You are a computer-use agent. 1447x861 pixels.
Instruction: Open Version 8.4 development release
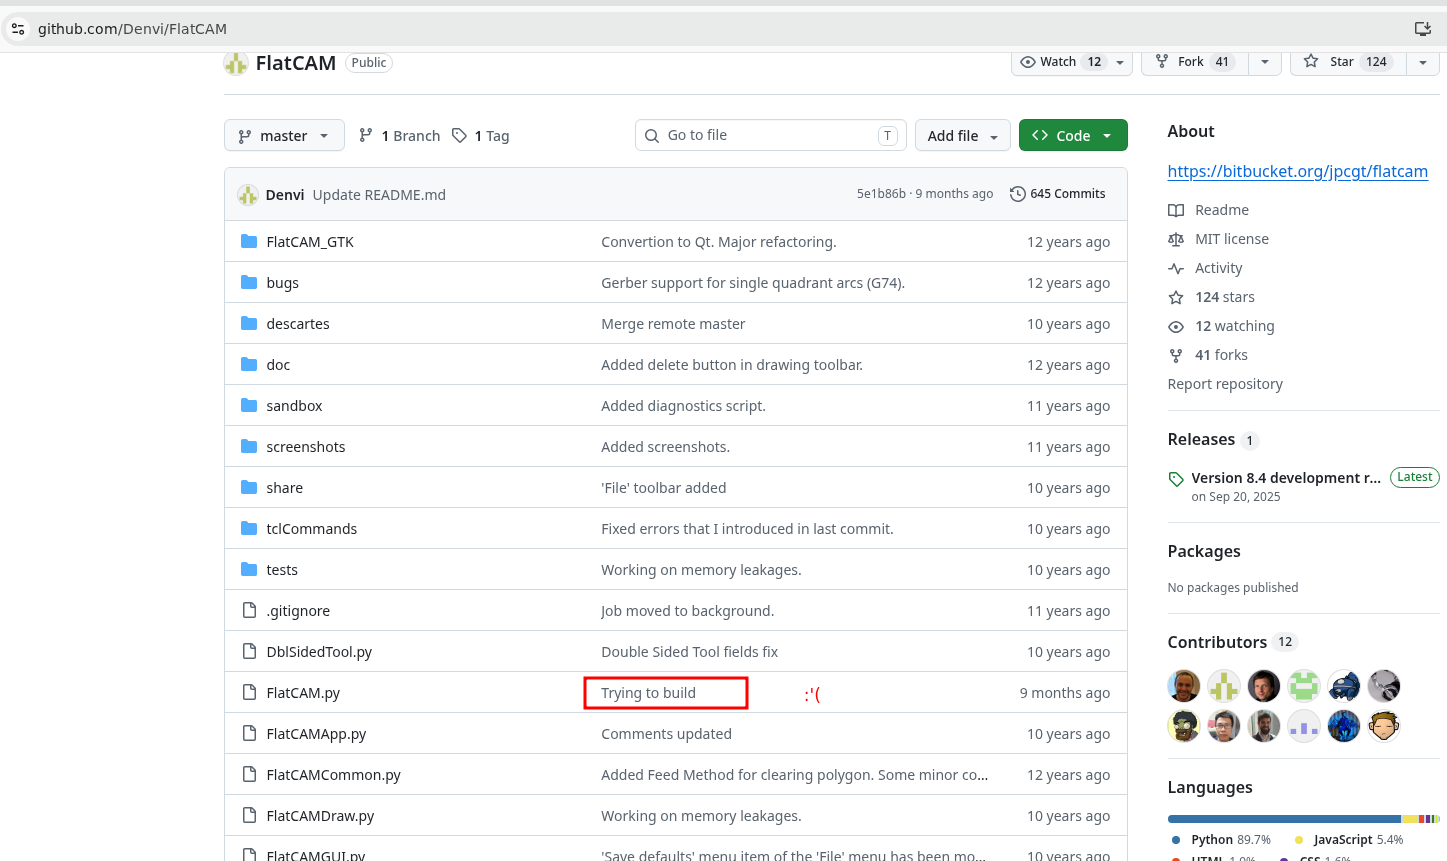click(1285, 478)
